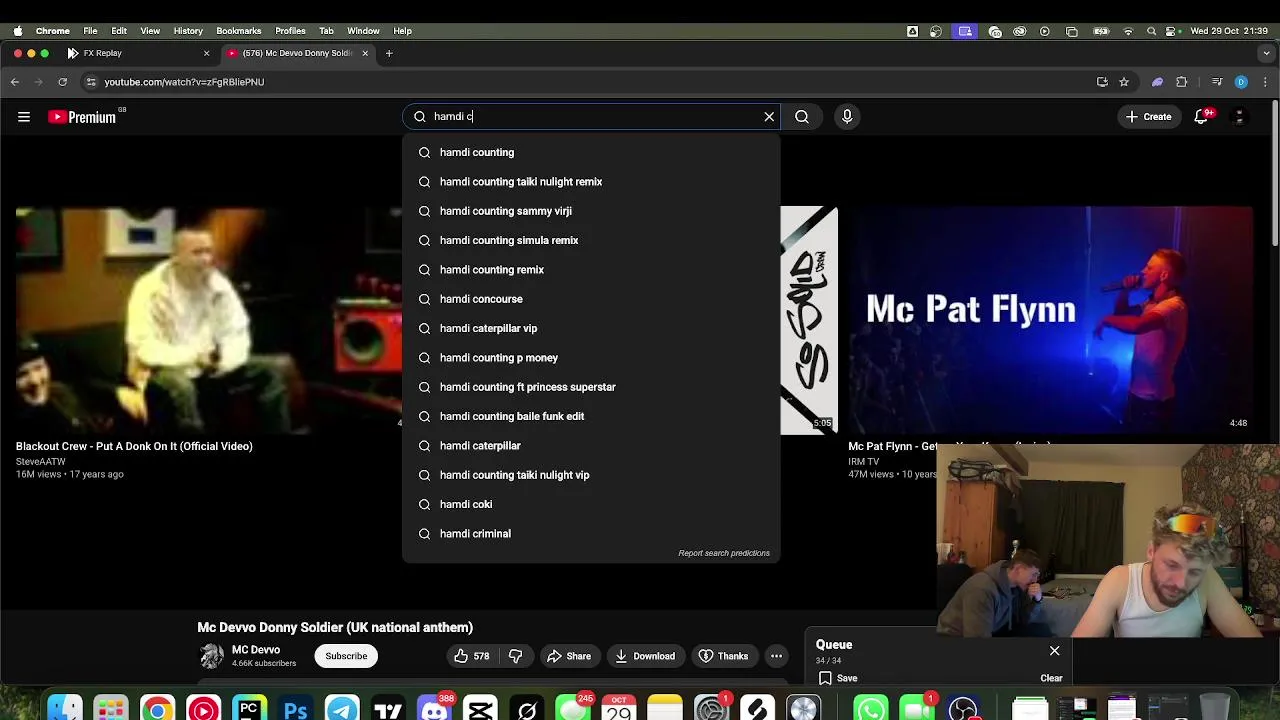Open the YouTube hamburger guide menu
Viewport: 1280px width, 720px height.
24,117
